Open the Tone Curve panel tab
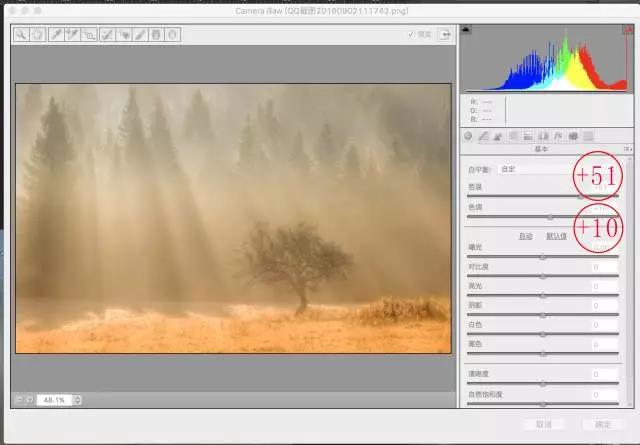The image size is (640, 445). coord(483,136)
